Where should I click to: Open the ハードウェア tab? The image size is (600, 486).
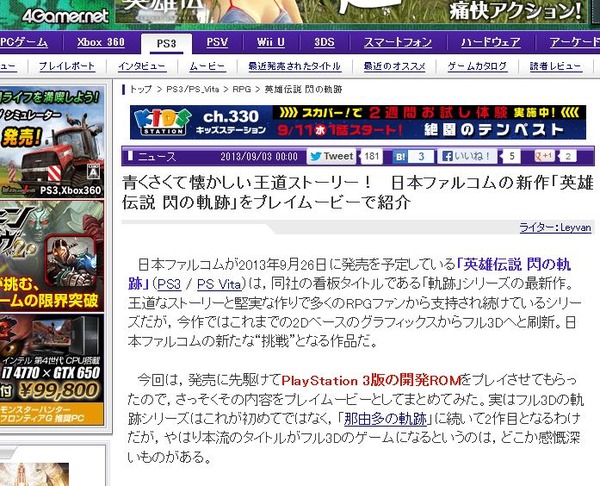[x=491, y=42]
